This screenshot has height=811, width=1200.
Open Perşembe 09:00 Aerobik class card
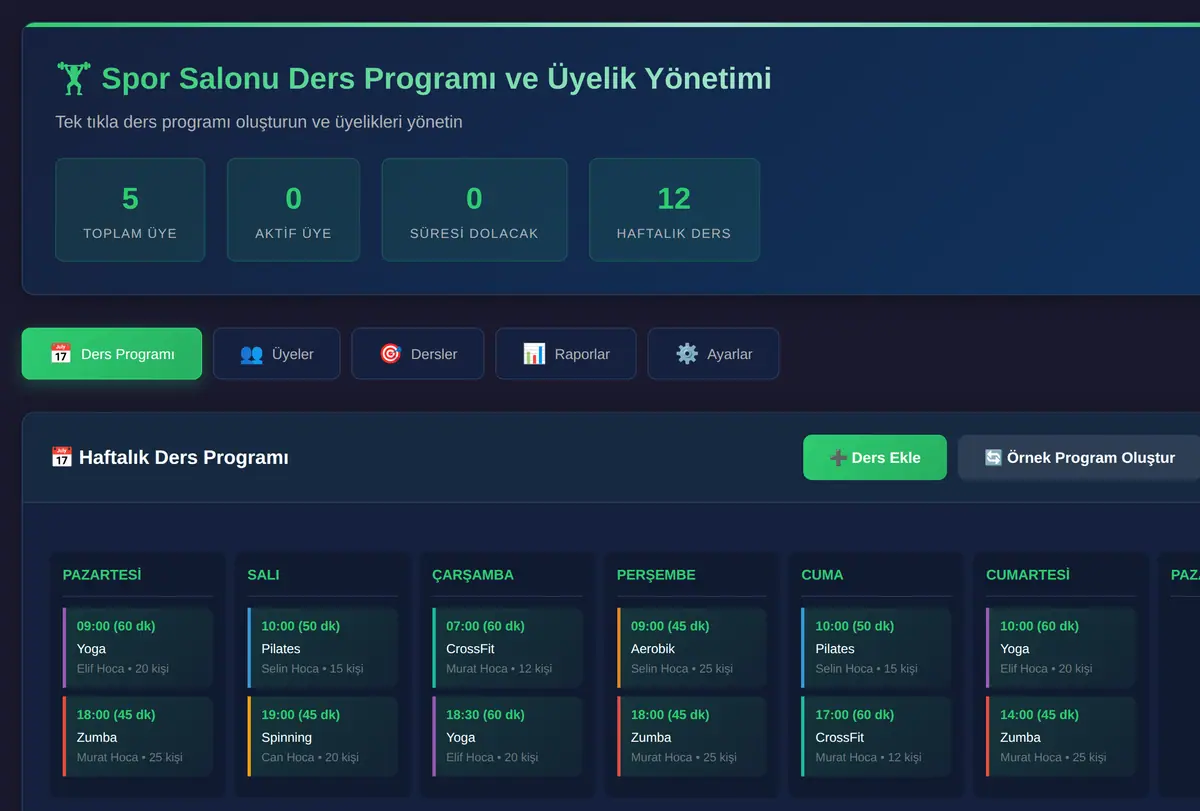pyautogui.click(x=692, y=647)
